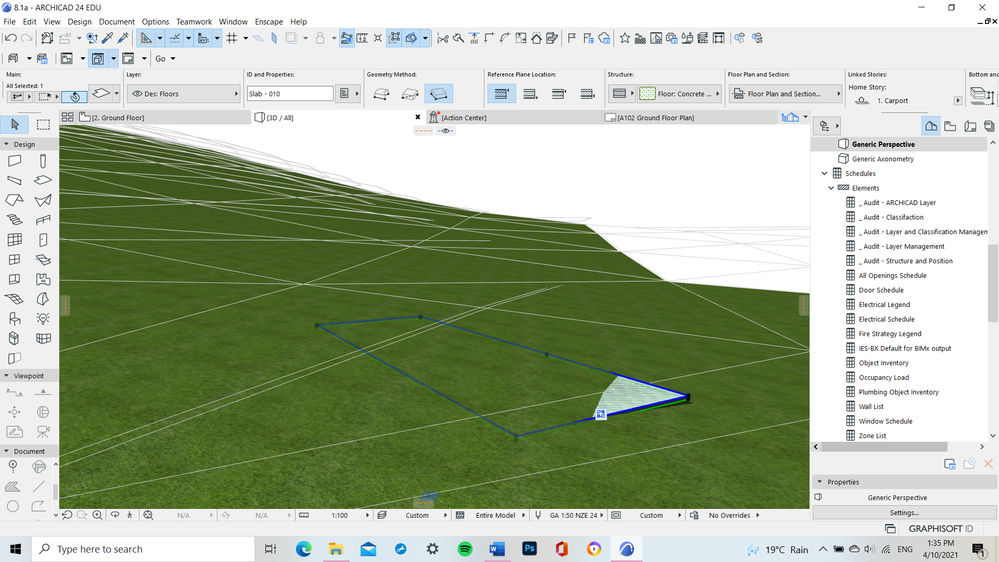Collapse the Schedules tree node
Screen dimensions: 999x562
pyautogui.click(x=824, y=174)
